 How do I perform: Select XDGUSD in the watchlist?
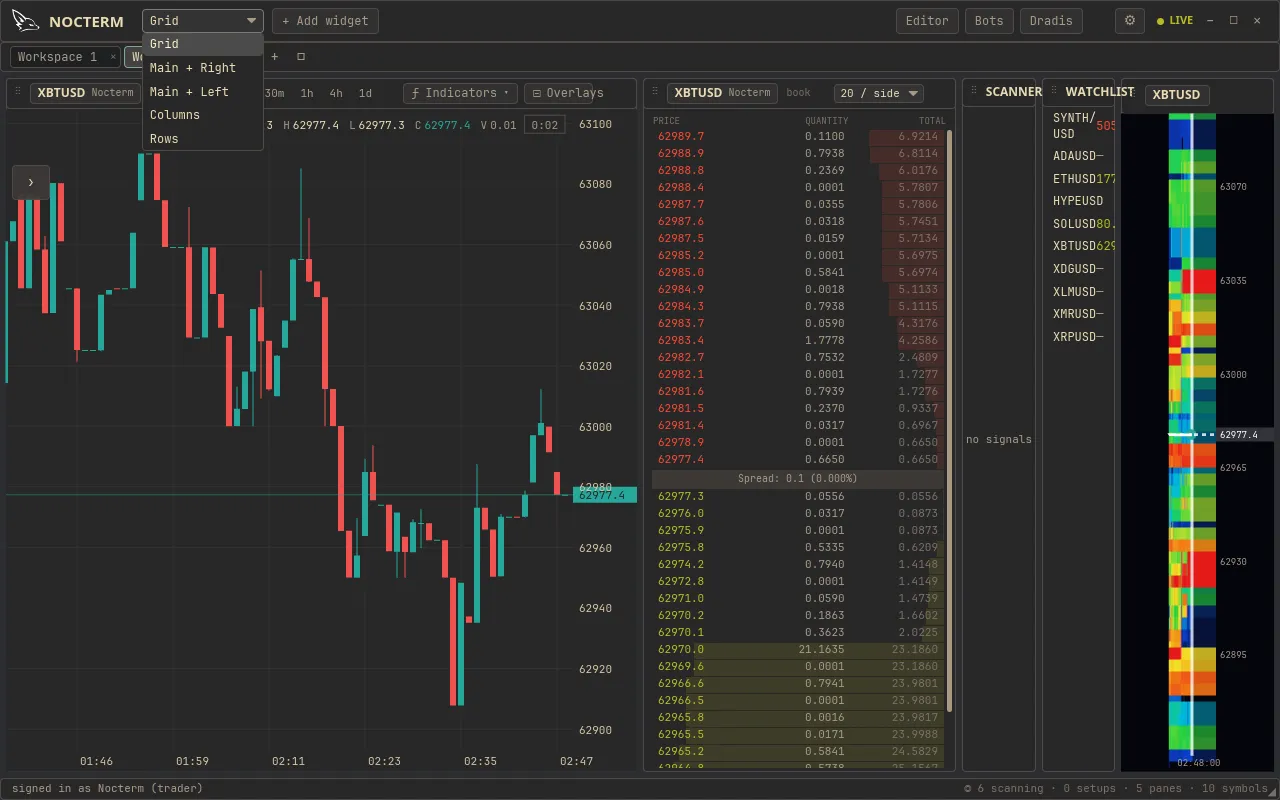pos(1079,269)
